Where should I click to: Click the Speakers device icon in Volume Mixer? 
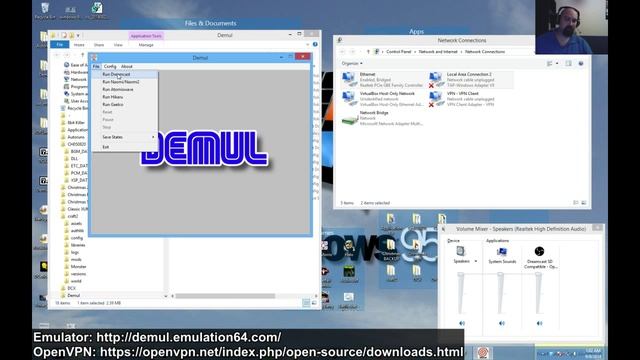460,251
